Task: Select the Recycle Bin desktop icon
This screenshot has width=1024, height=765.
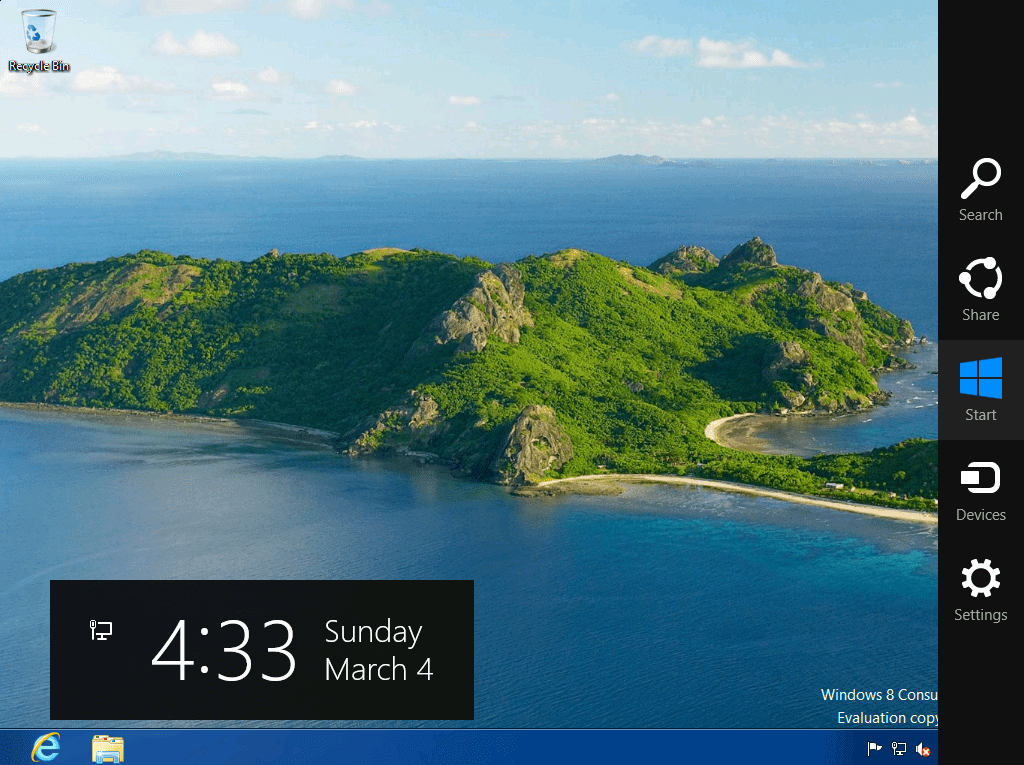Action: point(39,41)
